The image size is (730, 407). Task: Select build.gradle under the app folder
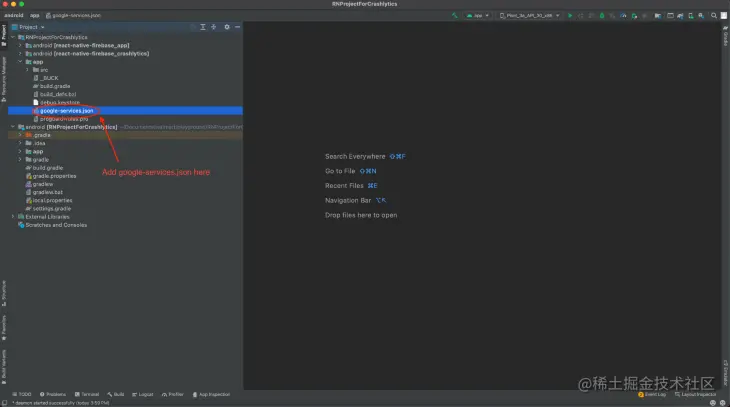click(51, 86)
